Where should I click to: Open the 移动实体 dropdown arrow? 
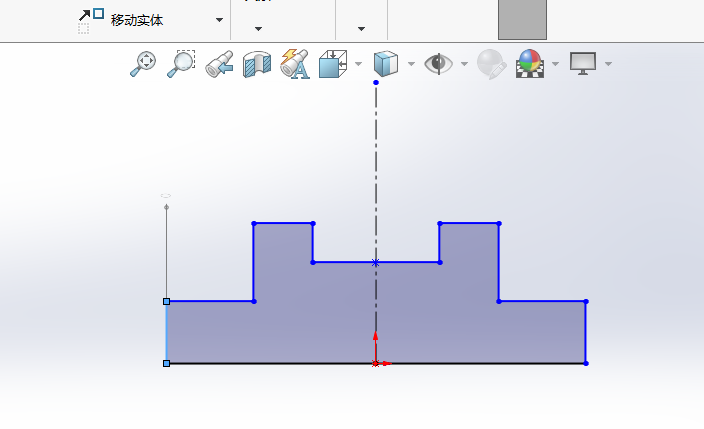click(x=219, y=20)
